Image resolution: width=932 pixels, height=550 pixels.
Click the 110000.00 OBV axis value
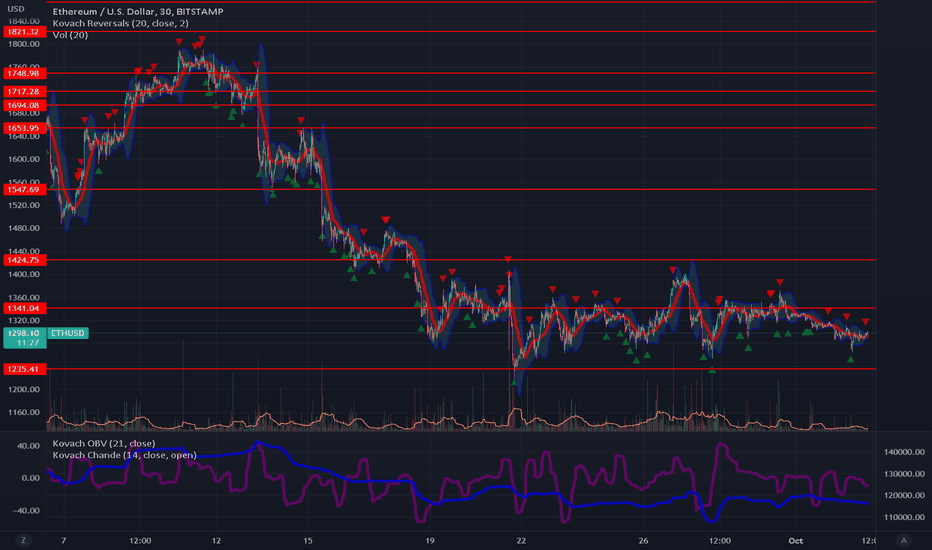(904, 517)
